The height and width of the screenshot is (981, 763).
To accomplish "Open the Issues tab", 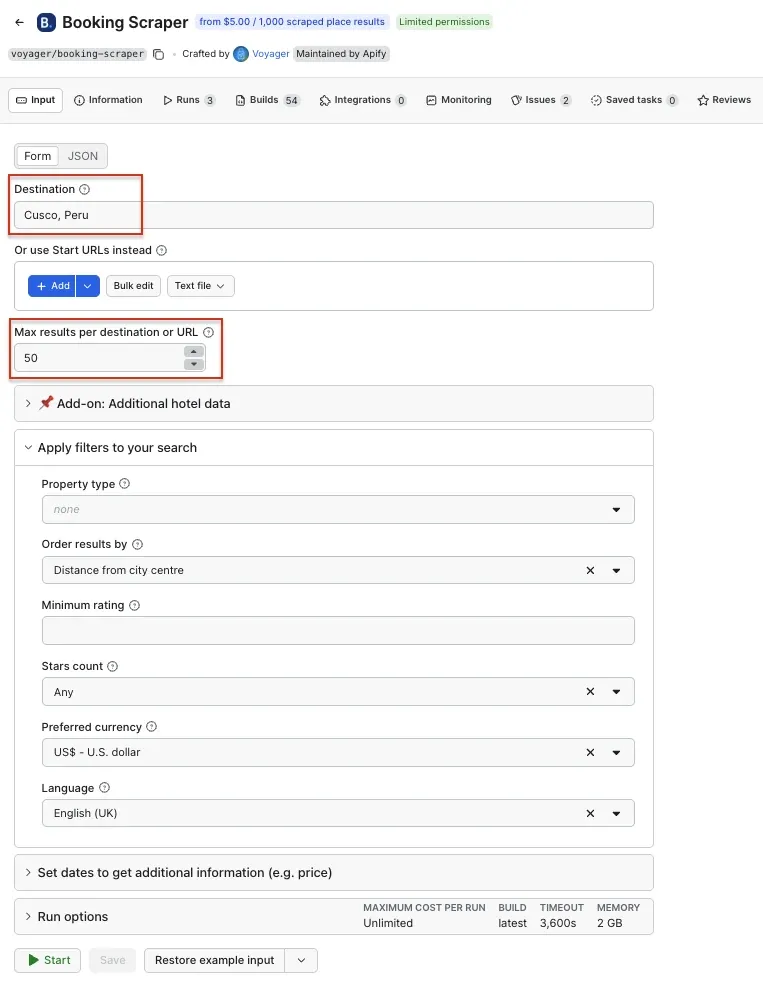I will (540, 100).
